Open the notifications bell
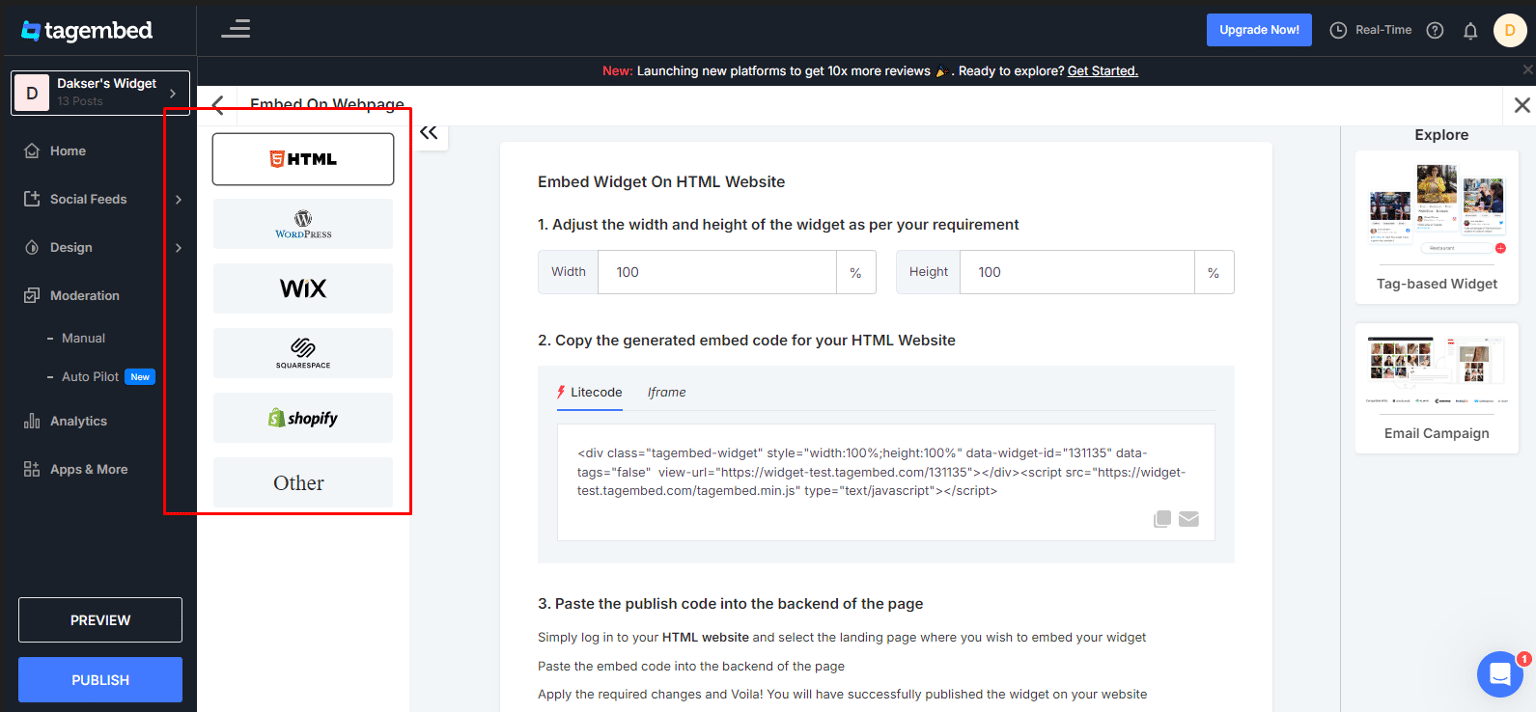 1470,30
